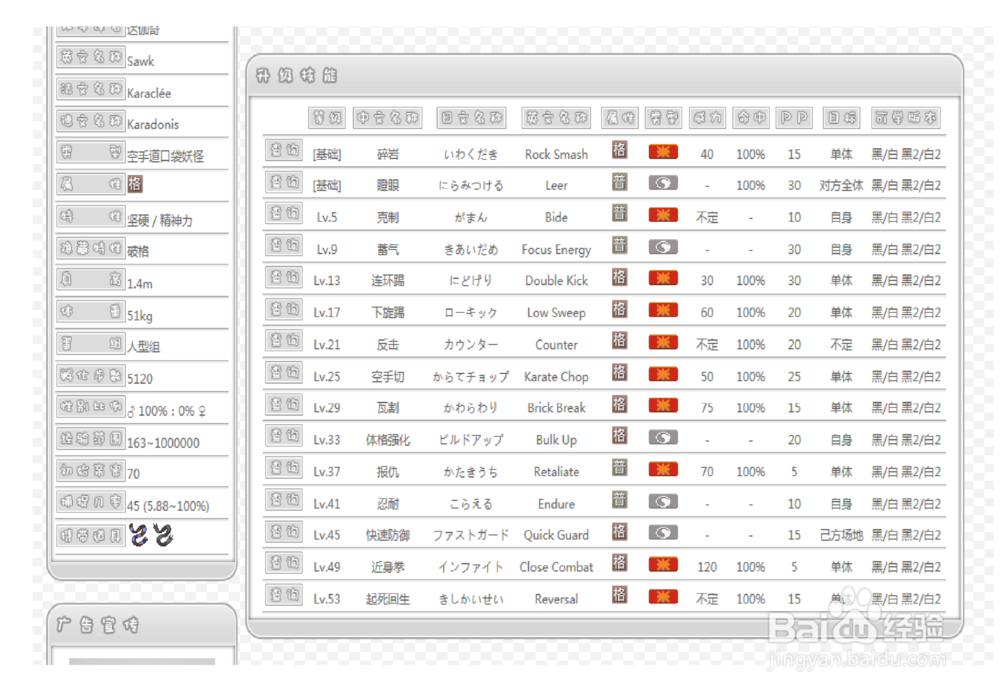Click the Fighting type icon in Low Sweep row
The height and width of the screenshot is (693, 1000).
(619, 309)
